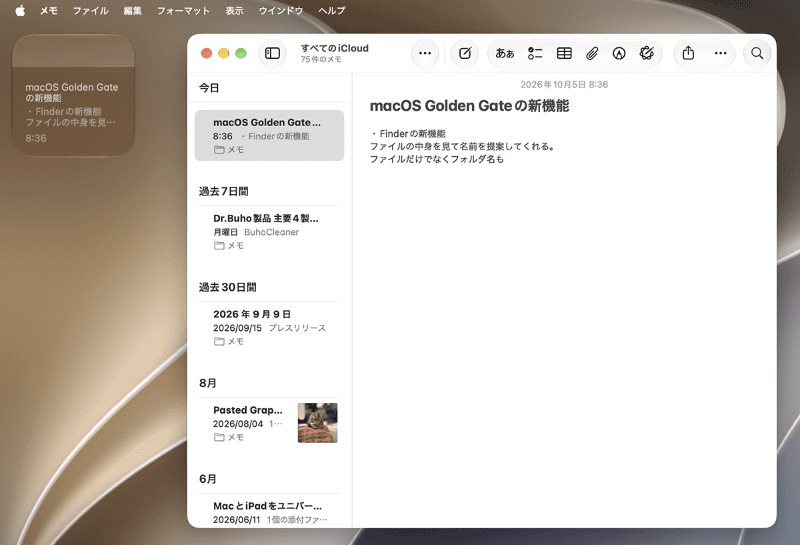Viewport: 800px width, 545px height.
Task: Click line ファイルの中身を見て名前を提案してくれる
Action: [x=462, y=146]
